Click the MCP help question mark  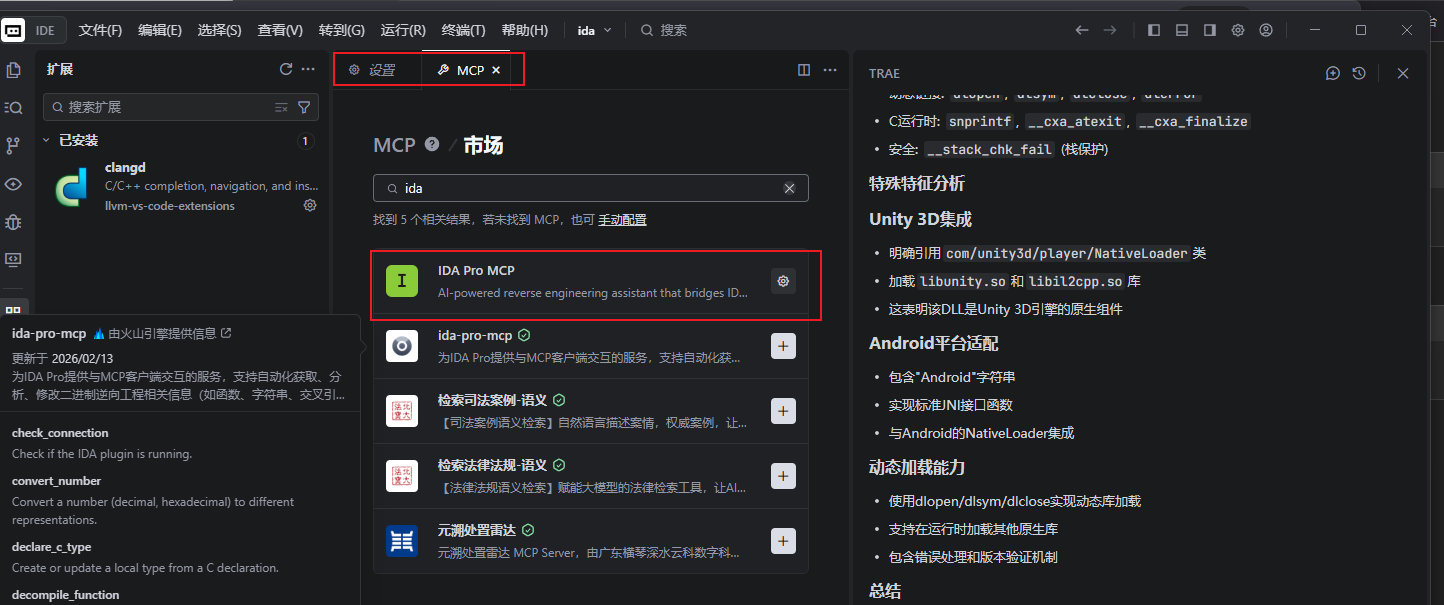(x=432, y=144)
